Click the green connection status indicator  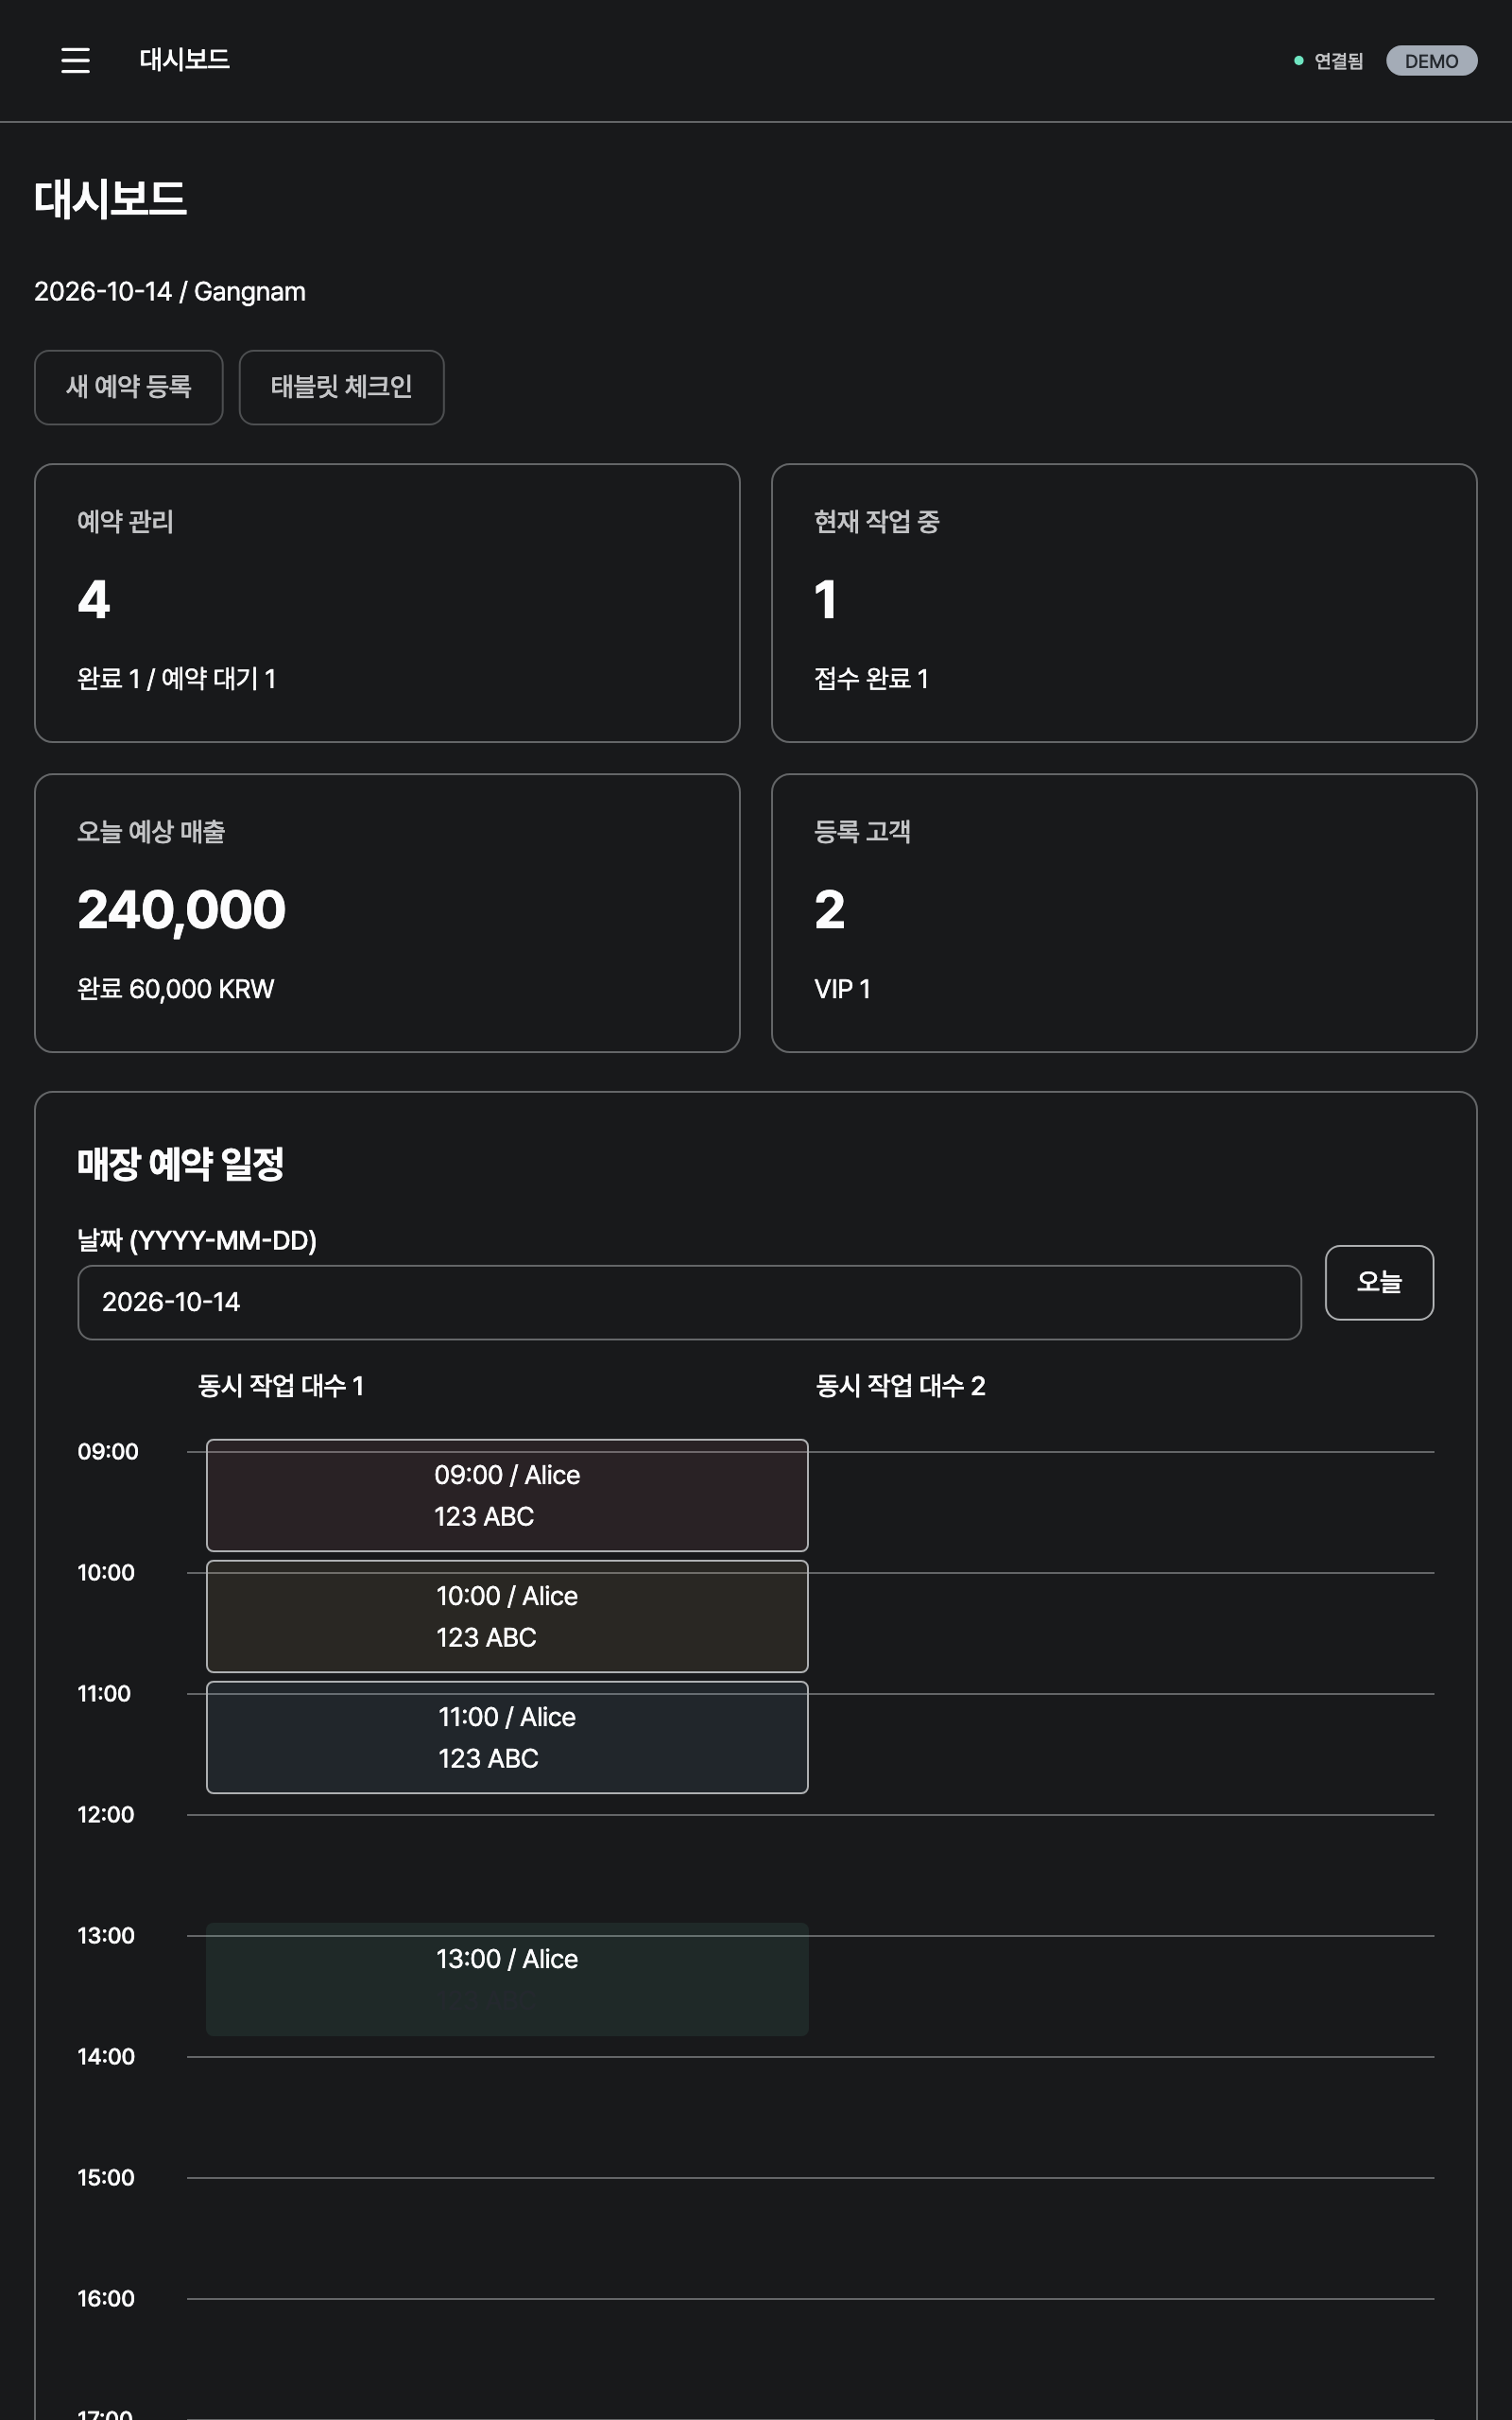[1298, 61]
